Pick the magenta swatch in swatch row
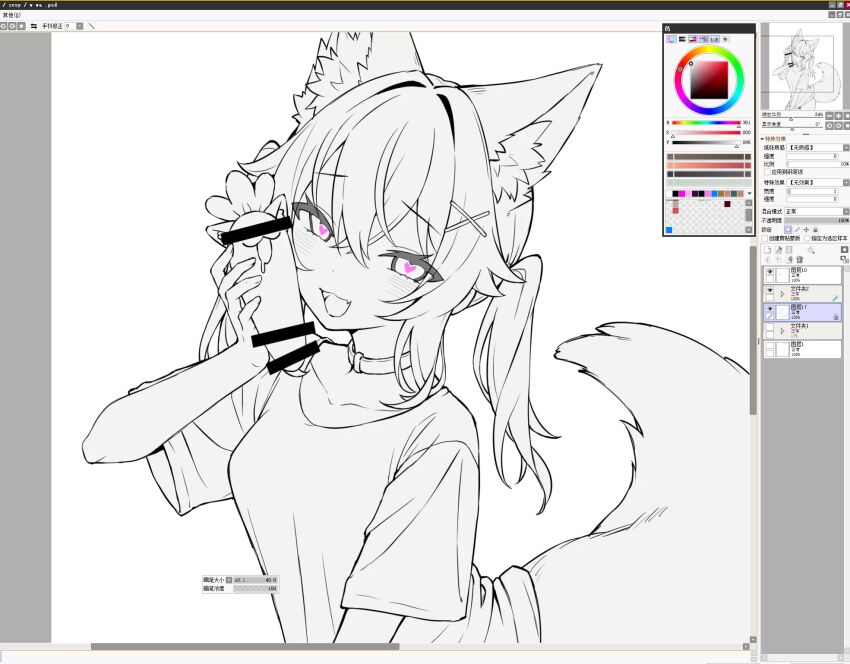The height and width of the screenshot is (664, 850). click(x=682, y=194)
